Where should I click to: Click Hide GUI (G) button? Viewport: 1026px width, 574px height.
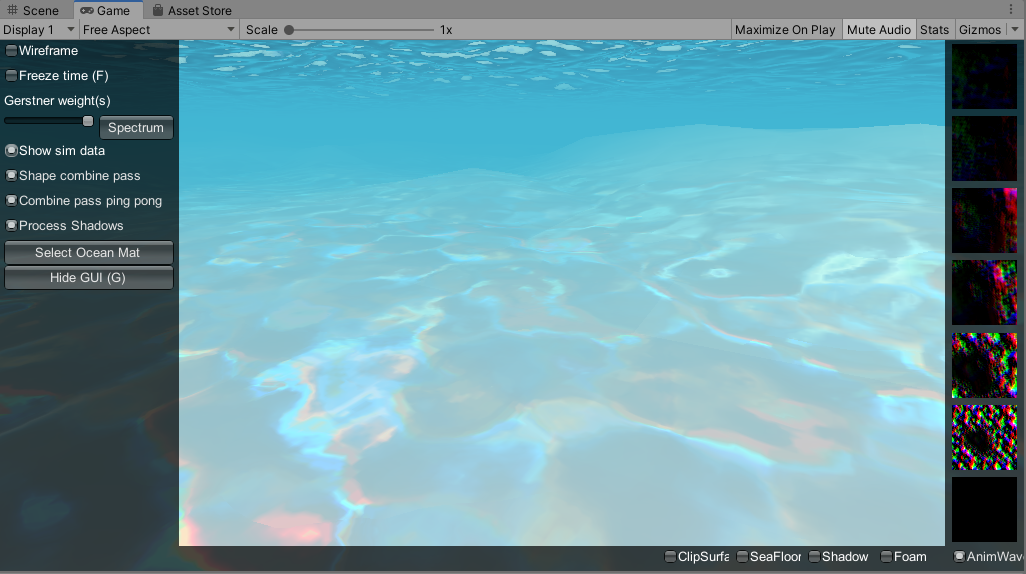pos(88,278)
